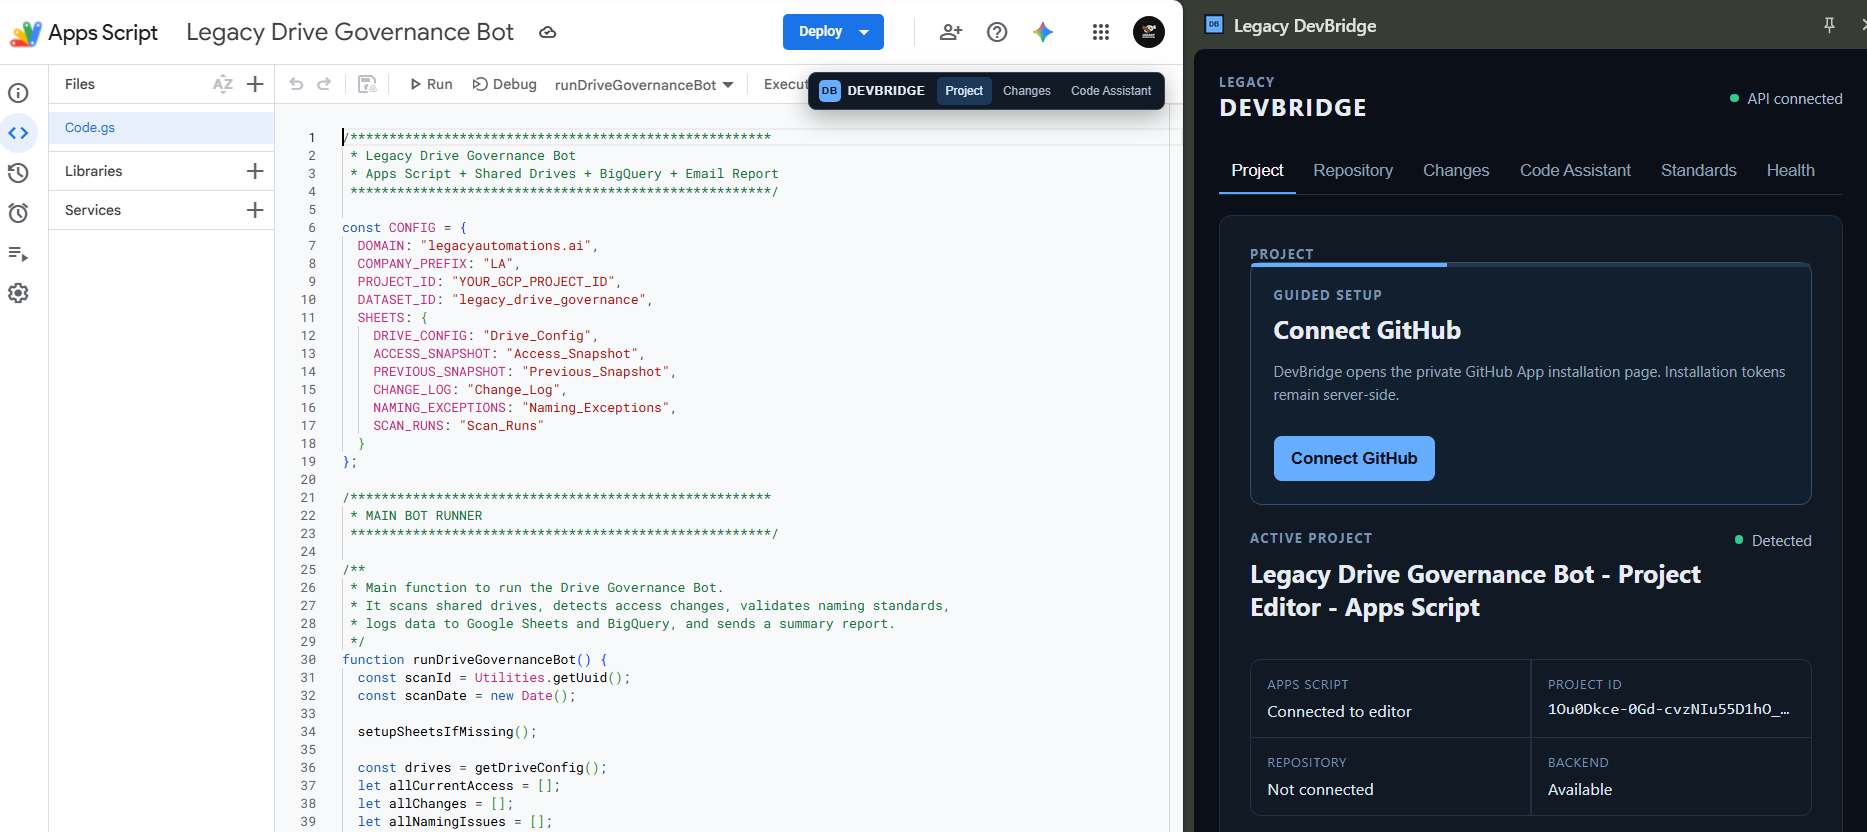Pin the Legacy DevBridge side panel
Viewport: 1867px width, 832px height.
point(1829,25)
